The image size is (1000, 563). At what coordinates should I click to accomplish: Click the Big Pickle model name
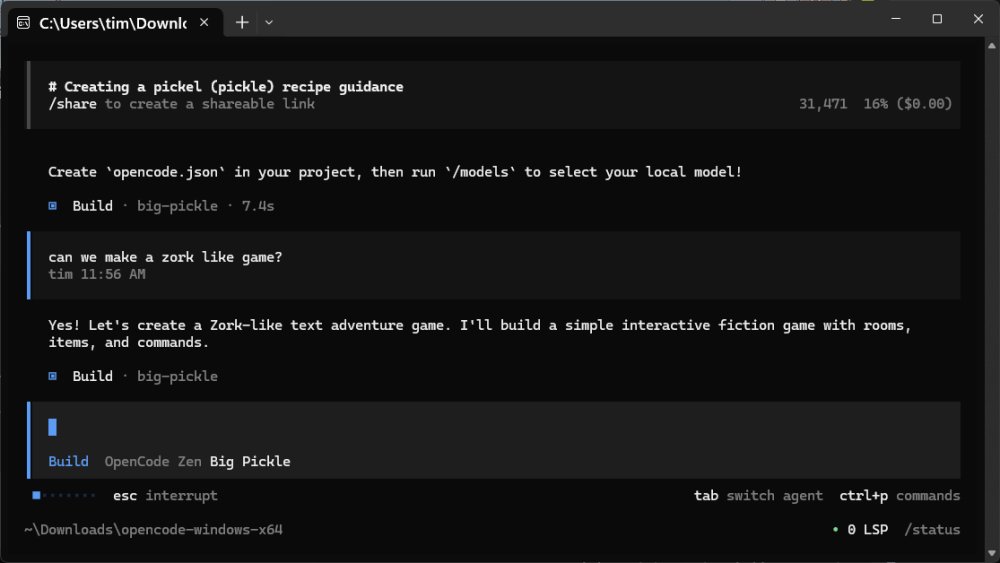click(250, 461)
